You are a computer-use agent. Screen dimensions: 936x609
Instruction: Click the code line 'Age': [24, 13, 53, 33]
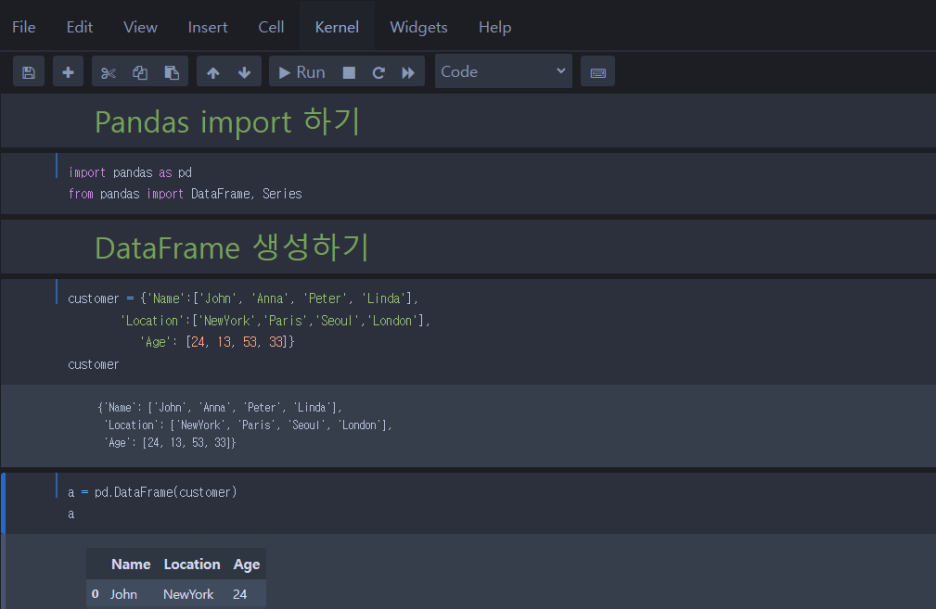click(x=217, y=342)
